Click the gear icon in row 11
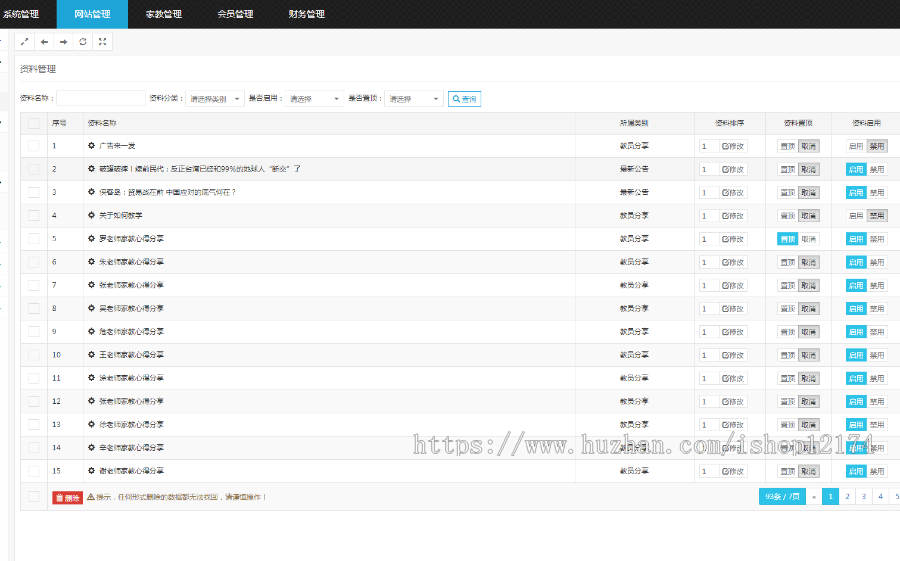The height and width of the screenshot is (561, 900). coord(91,378)
